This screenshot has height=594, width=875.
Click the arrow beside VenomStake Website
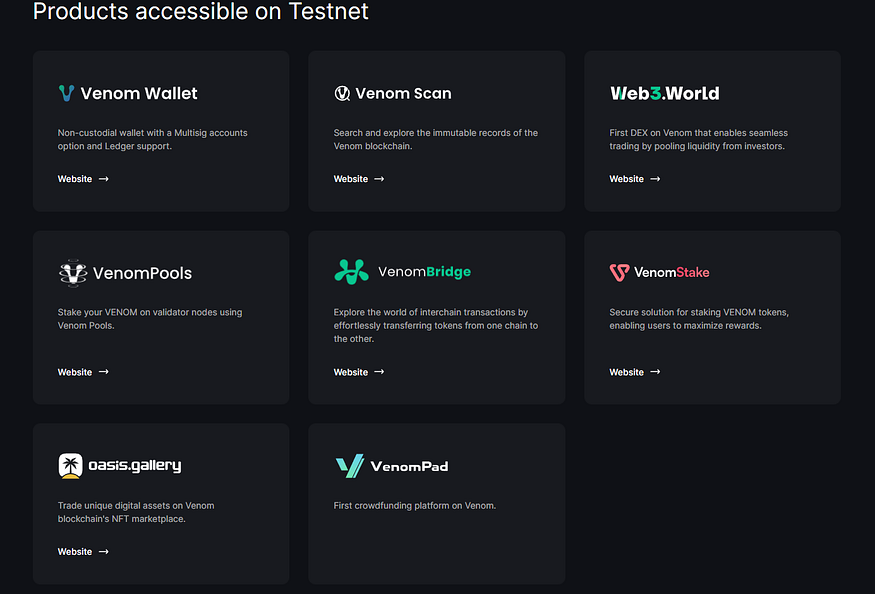655,372
